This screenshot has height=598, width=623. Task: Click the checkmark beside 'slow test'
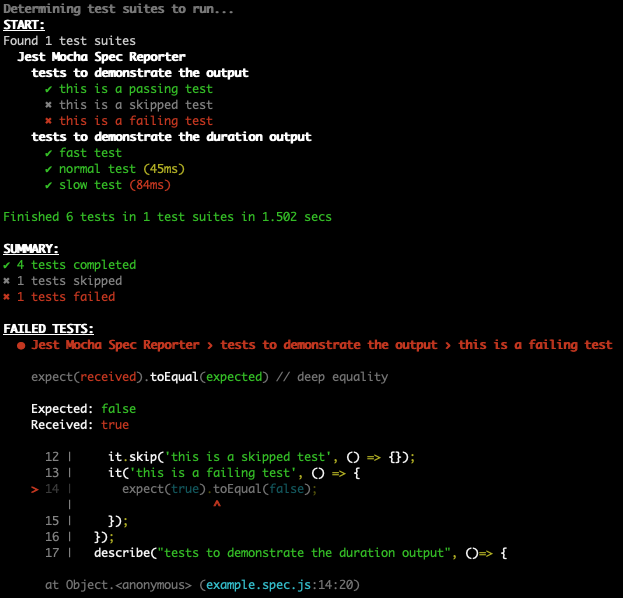48,185
